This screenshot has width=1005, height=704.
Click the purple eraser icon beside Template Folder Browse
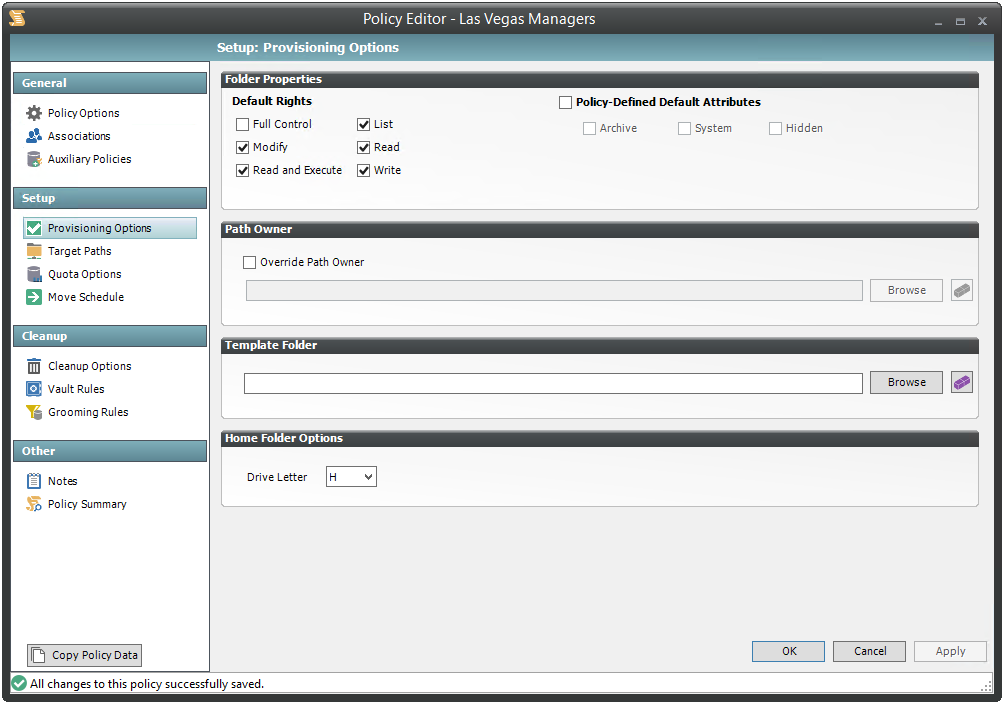tap(961, 383)
